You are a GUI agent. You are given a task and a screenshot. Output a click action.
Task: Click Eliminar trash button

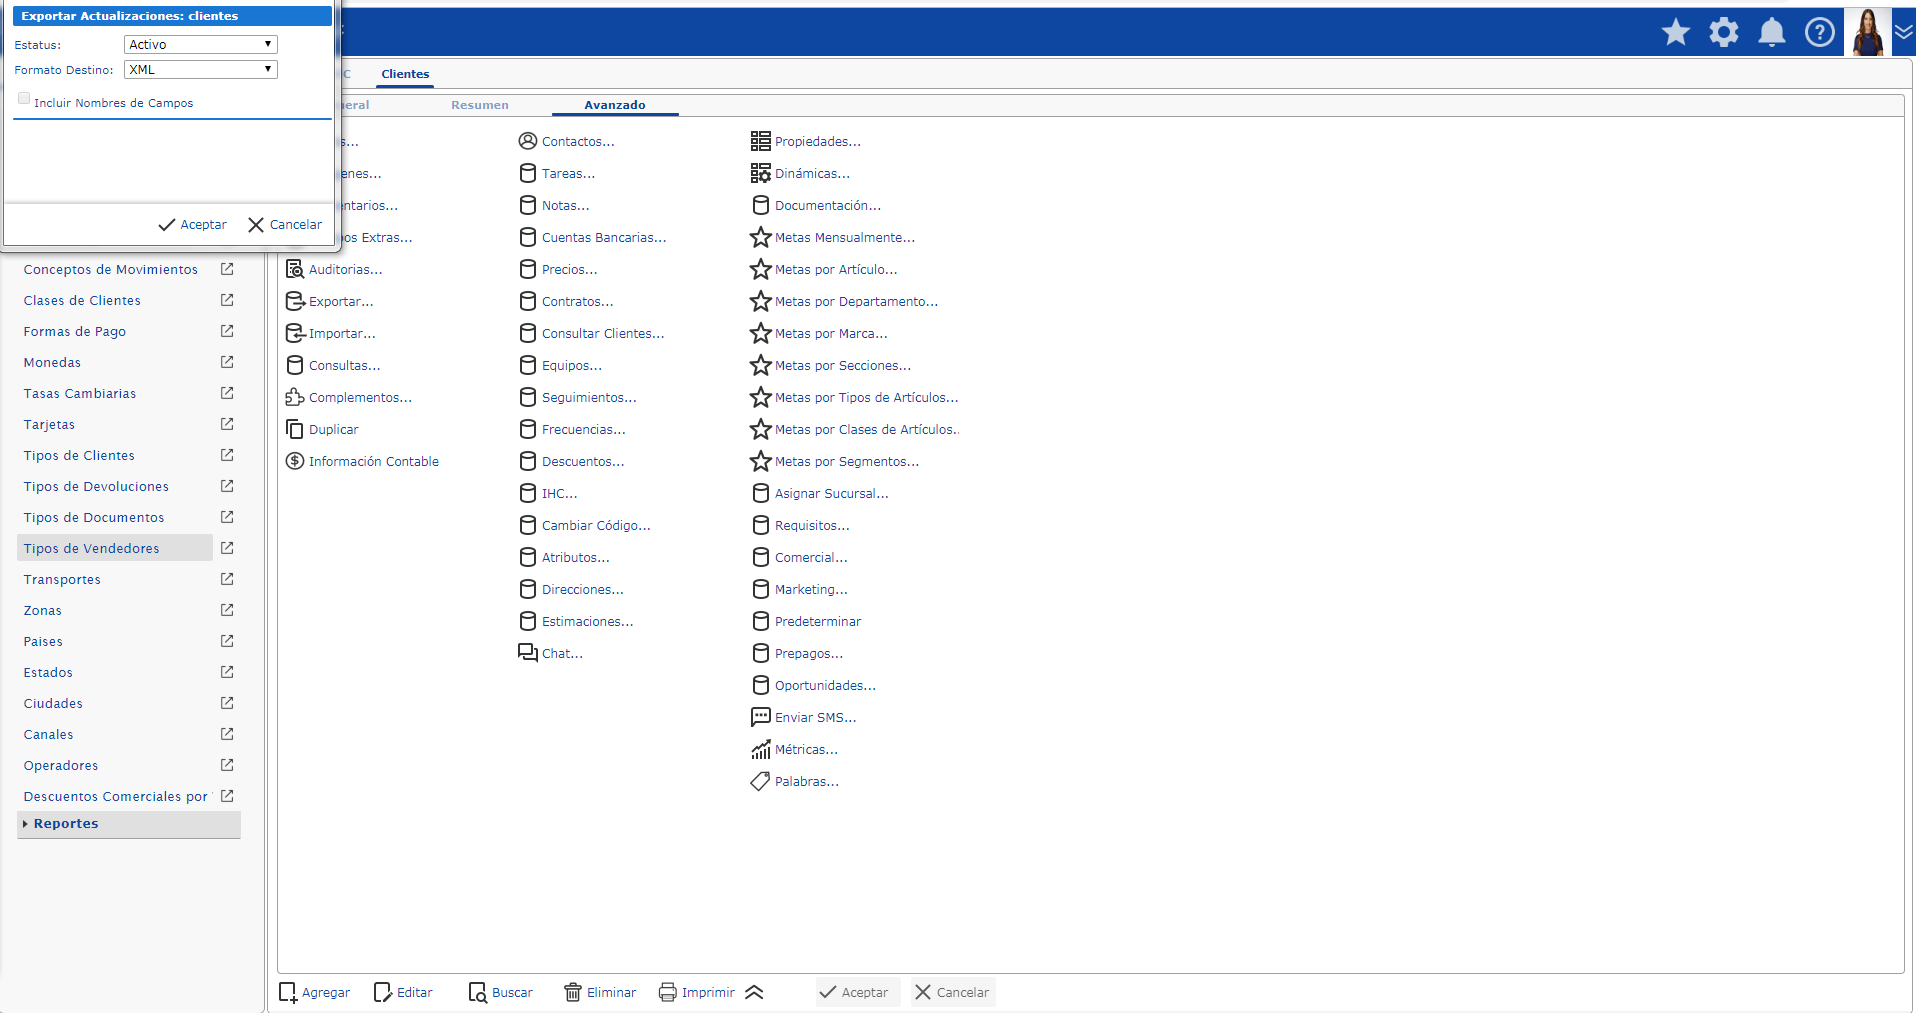[601, 992]
